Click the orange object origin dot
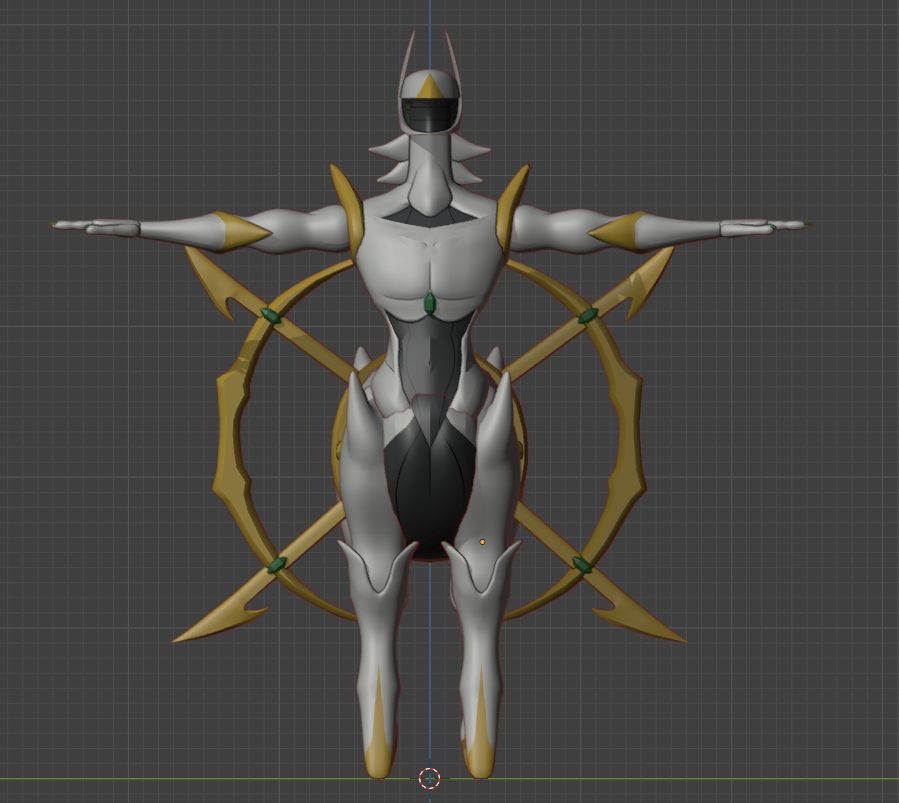 click(482, 542)
